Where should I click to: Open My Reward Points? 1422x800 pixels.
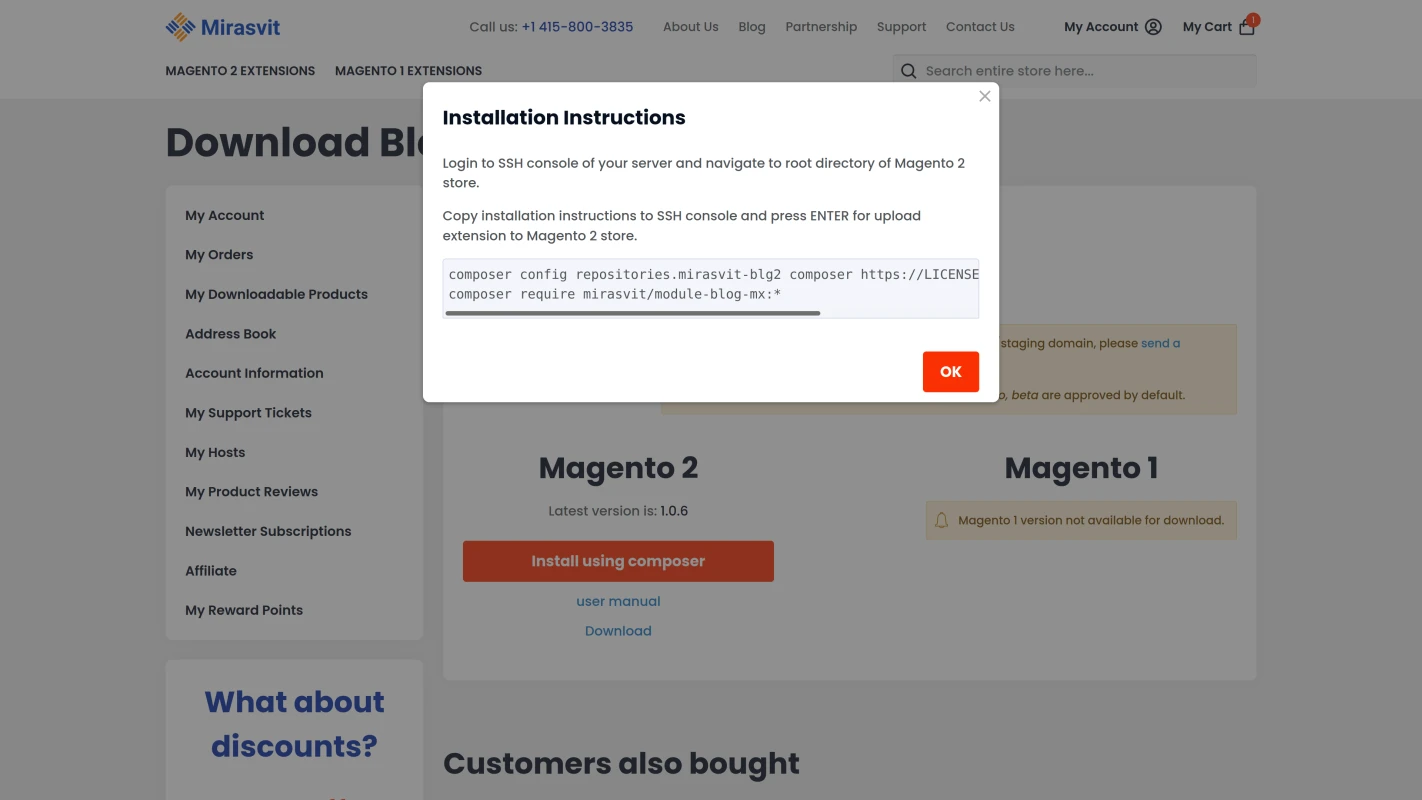click(244, 610)
